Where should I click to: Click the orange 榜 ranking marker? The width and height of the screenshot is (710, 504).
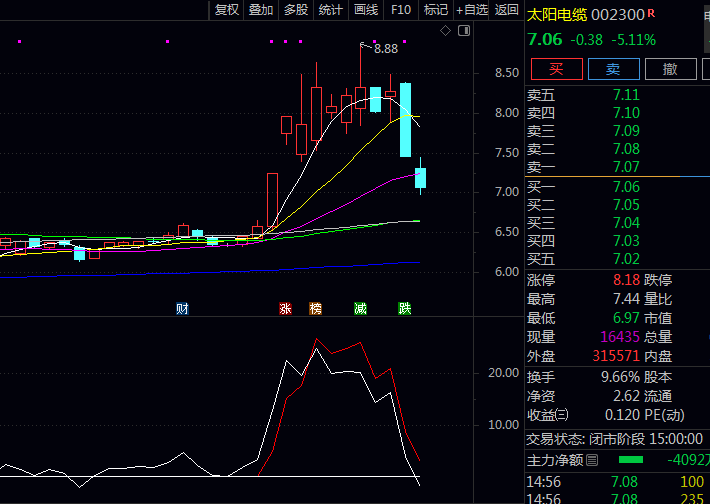tap(316, 308)
